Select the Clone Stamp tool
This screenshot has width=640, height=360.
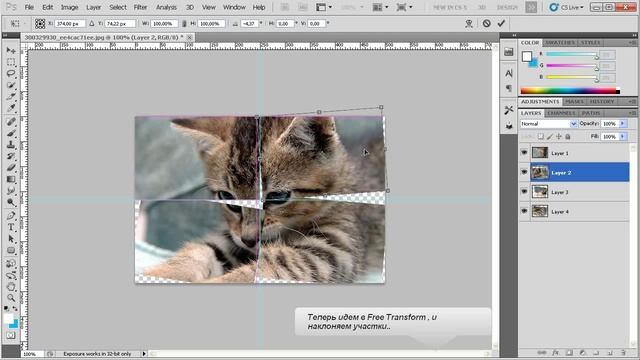pyautogui.click(x=11, y=144)
